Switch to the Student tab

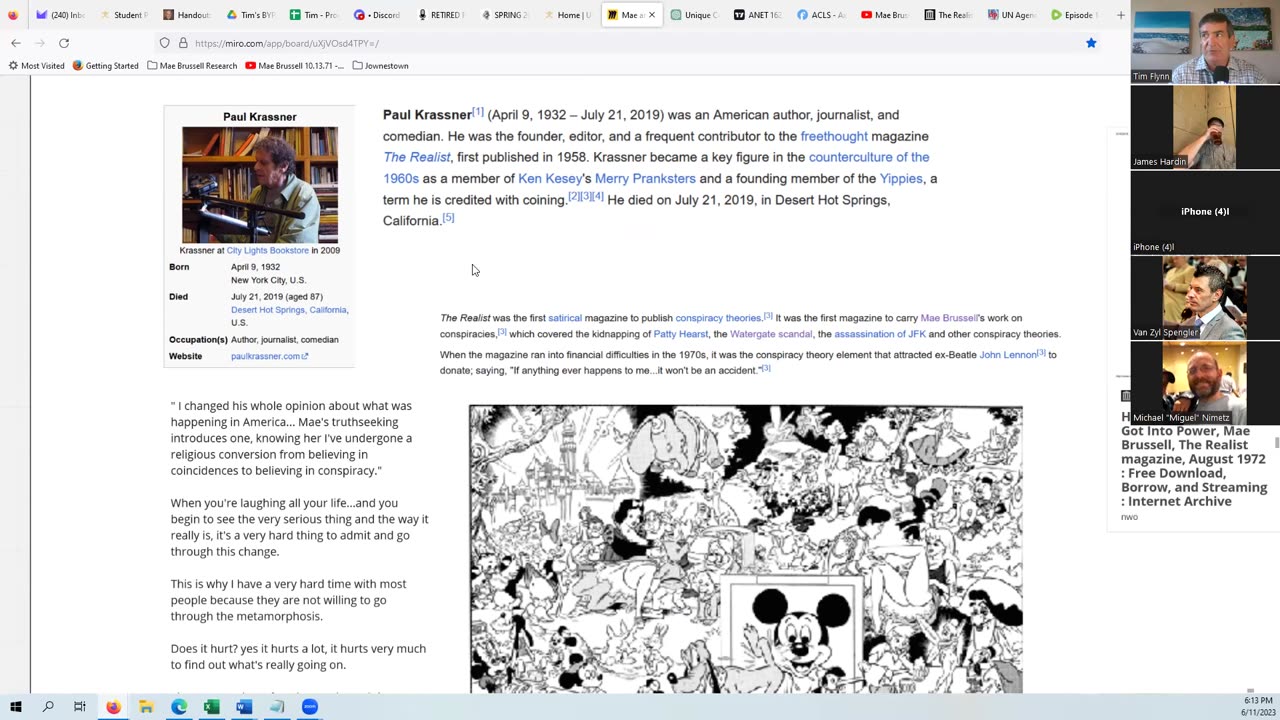click(x=124, y=15)
